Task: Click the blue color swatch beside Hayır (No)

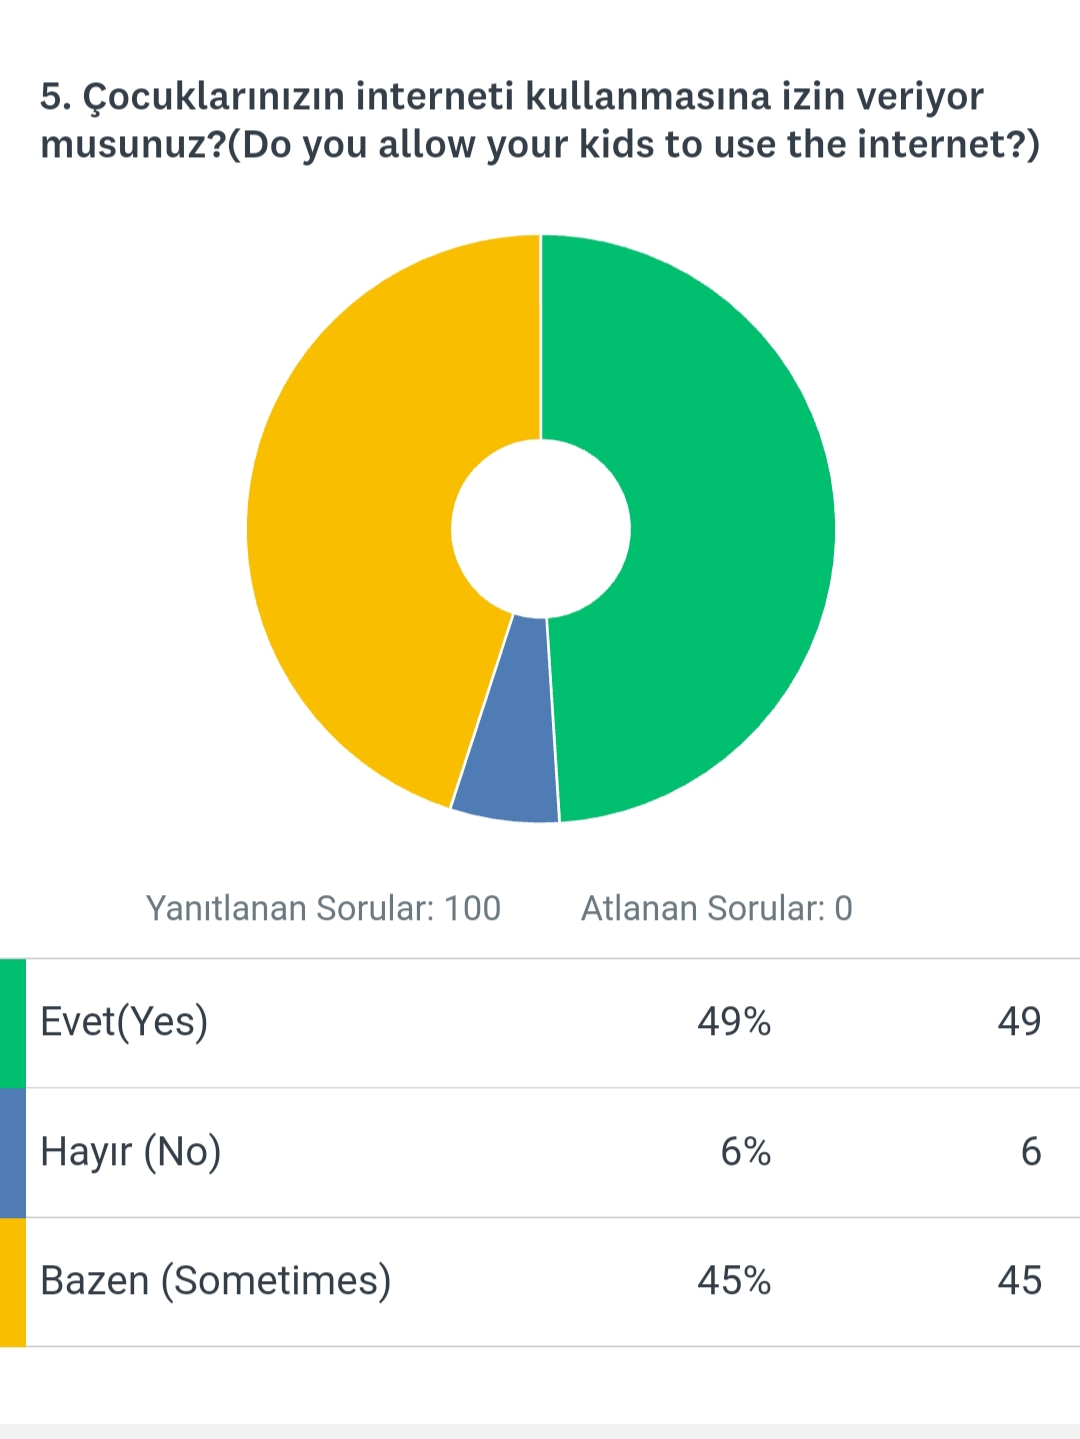Action: coord(13,1152)
